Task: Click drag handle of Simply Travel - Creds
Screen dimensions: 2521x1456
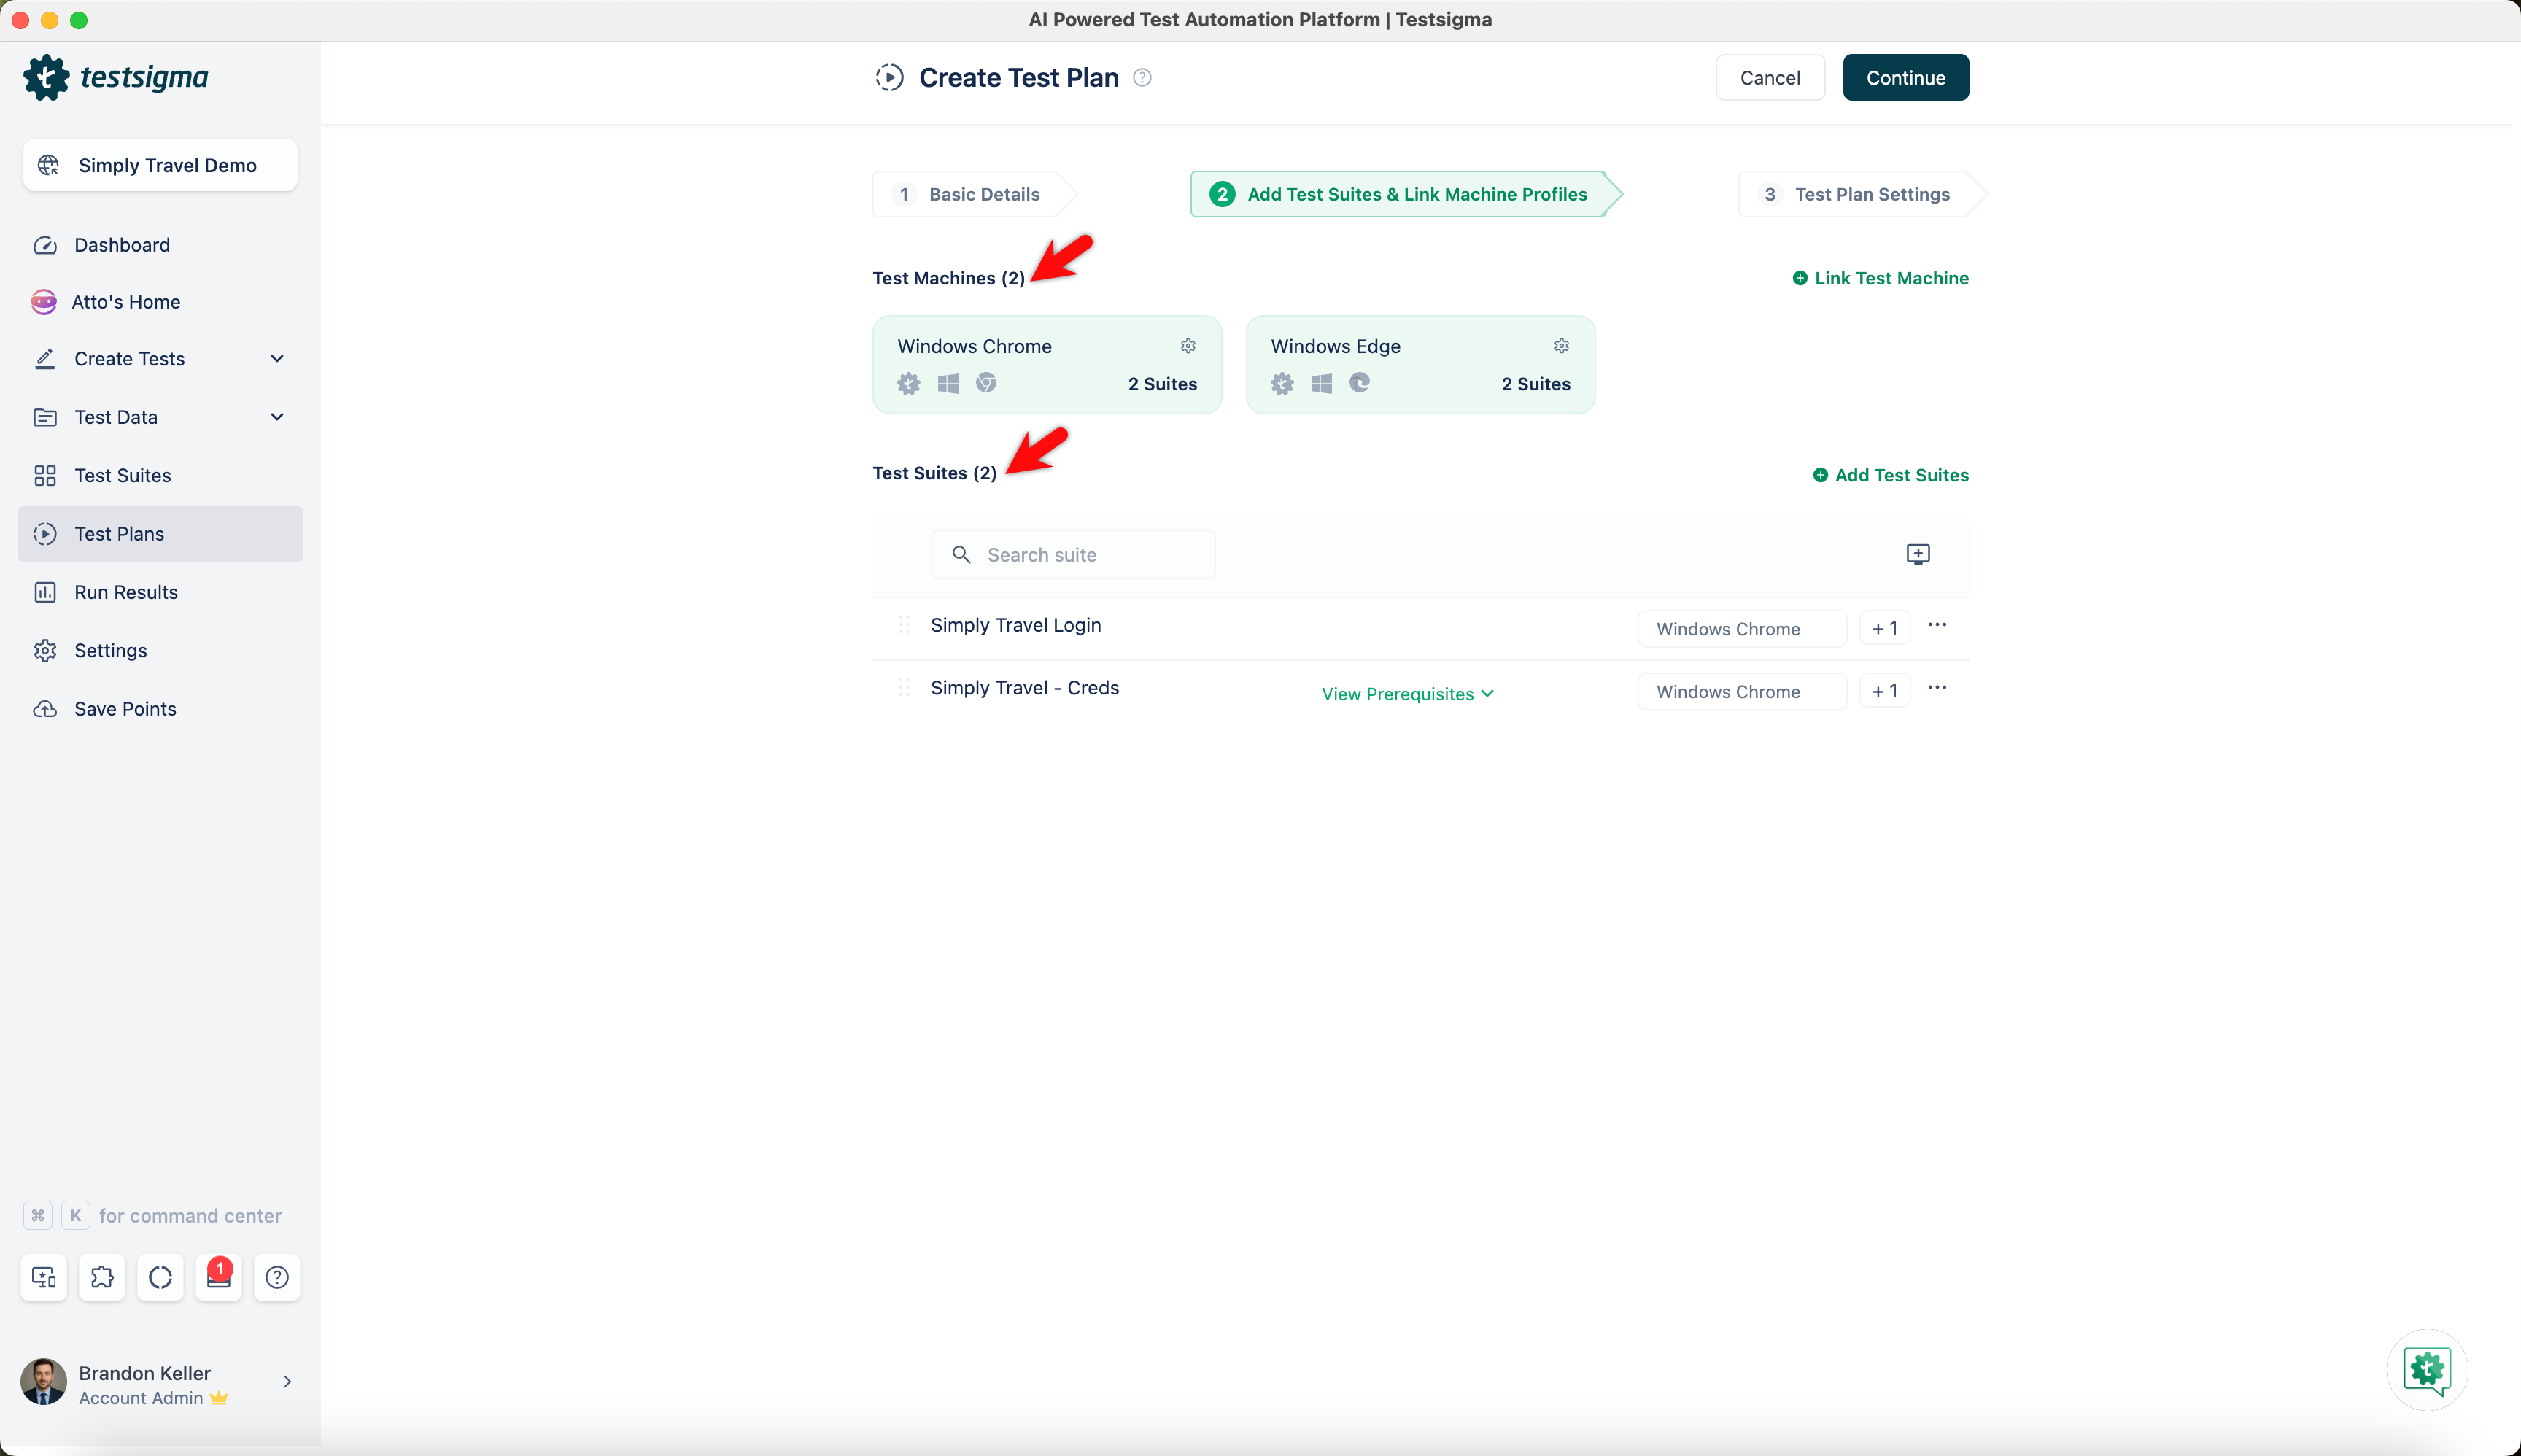Action: pyautogui.click(x=904, y=688)
